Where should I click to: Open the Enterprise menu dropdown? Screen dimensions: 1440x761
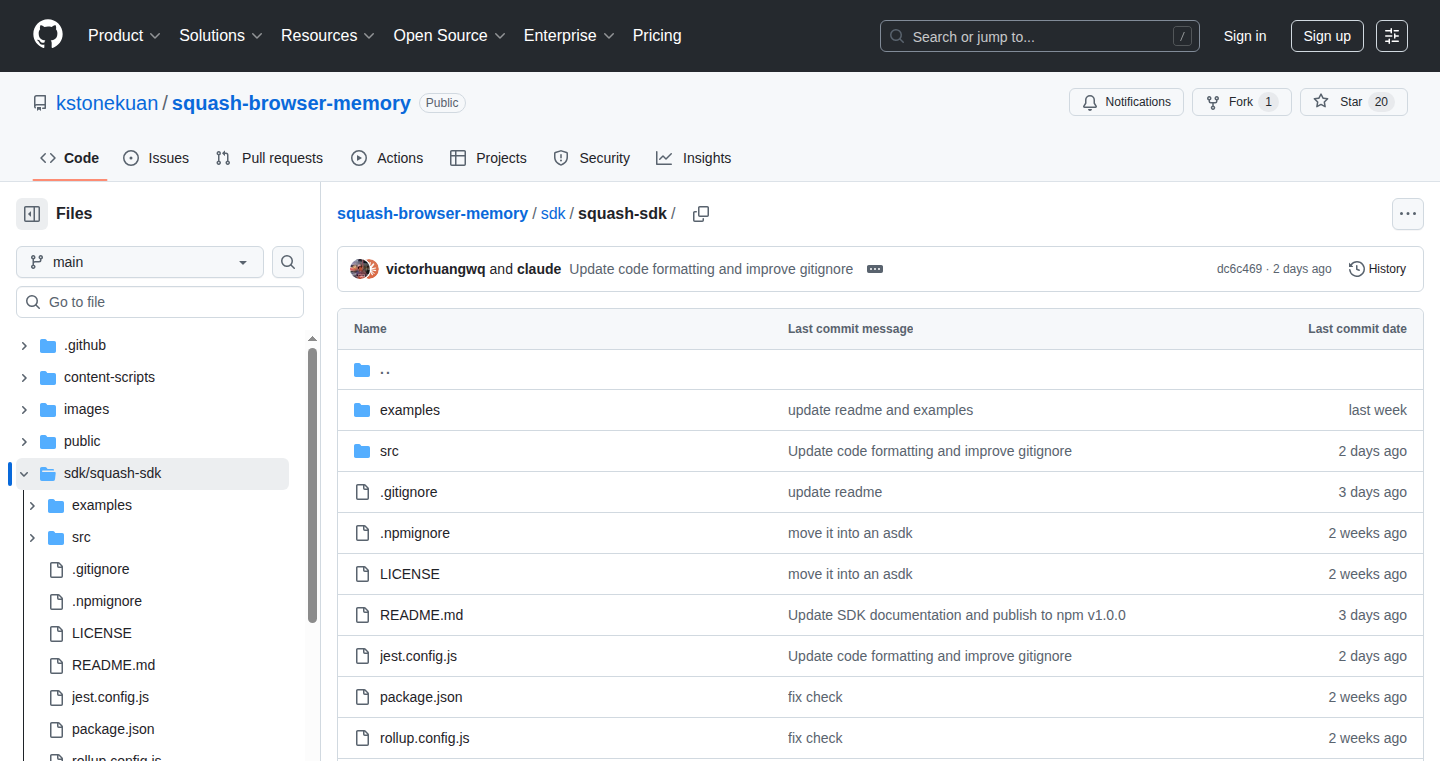pos(569,36)
